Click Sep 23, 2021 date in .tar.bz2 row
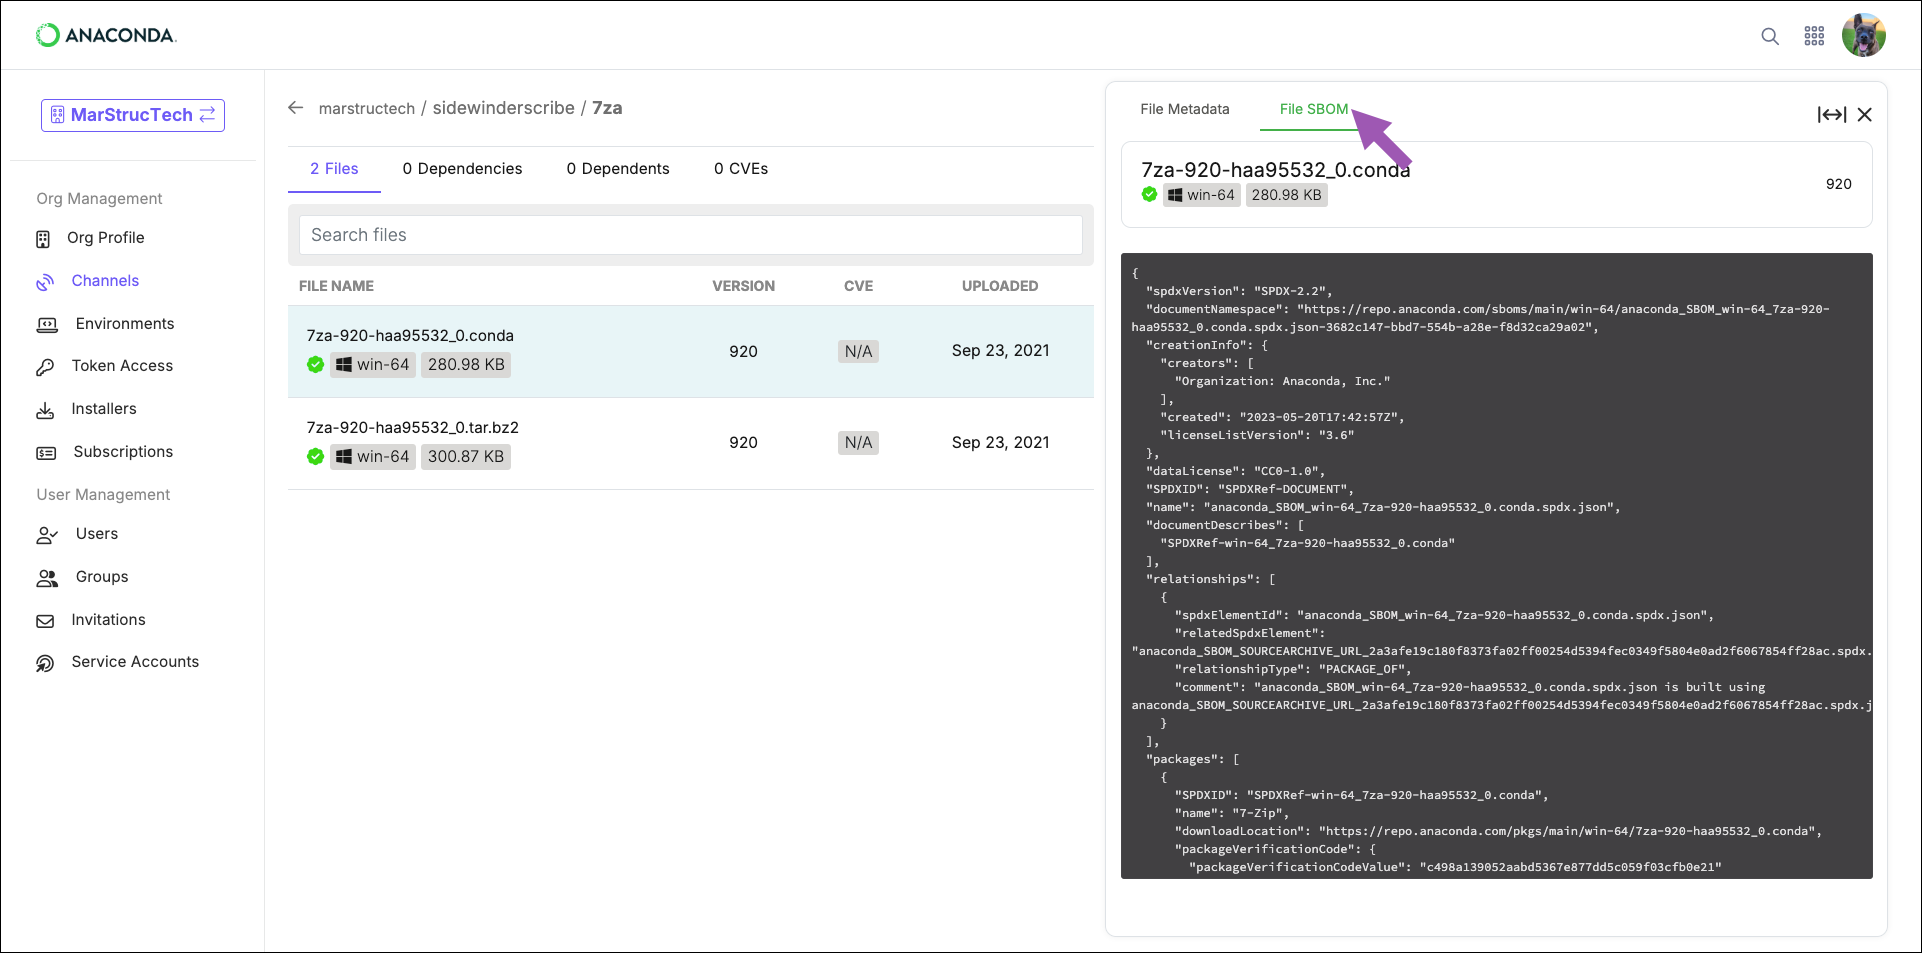 coord(1000,443)
